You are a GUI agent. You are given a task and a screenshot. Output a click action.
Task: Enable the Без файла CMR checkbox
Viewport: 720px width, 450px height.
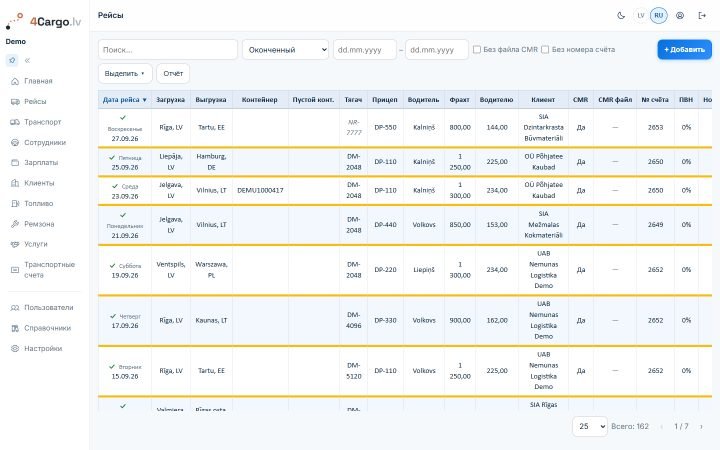tap(477, 50)
